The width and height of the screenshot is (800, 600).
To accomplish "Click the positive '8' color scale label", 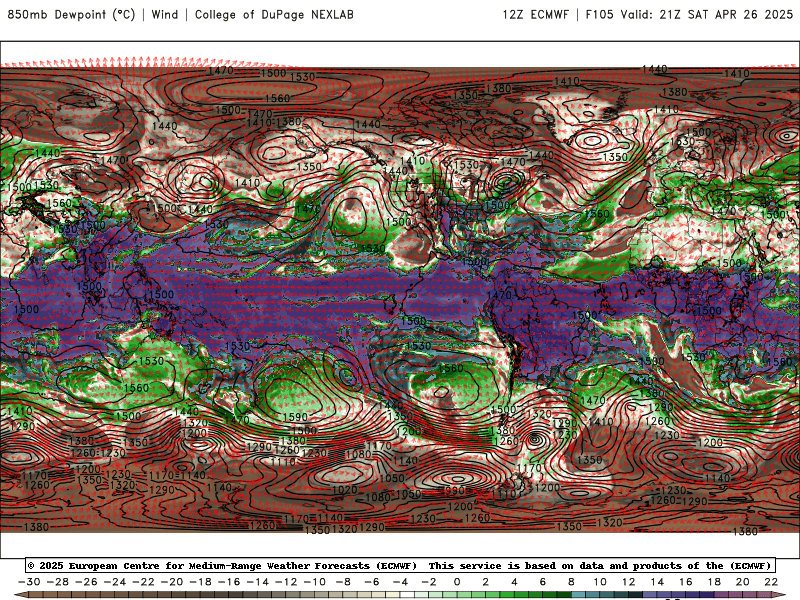I will pyautogui.click(x=571, y=582).
